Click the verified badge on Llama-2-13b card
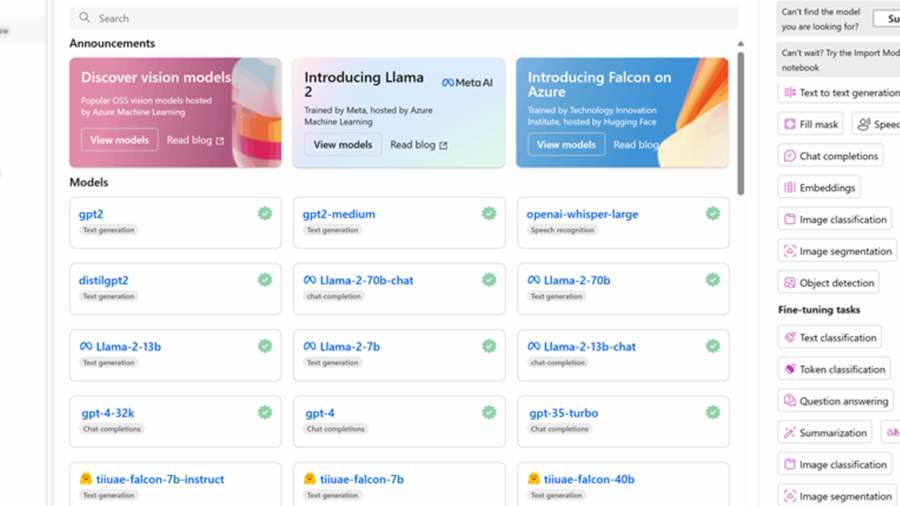Screen dimensions: 900x506 [x=265, y=346]
